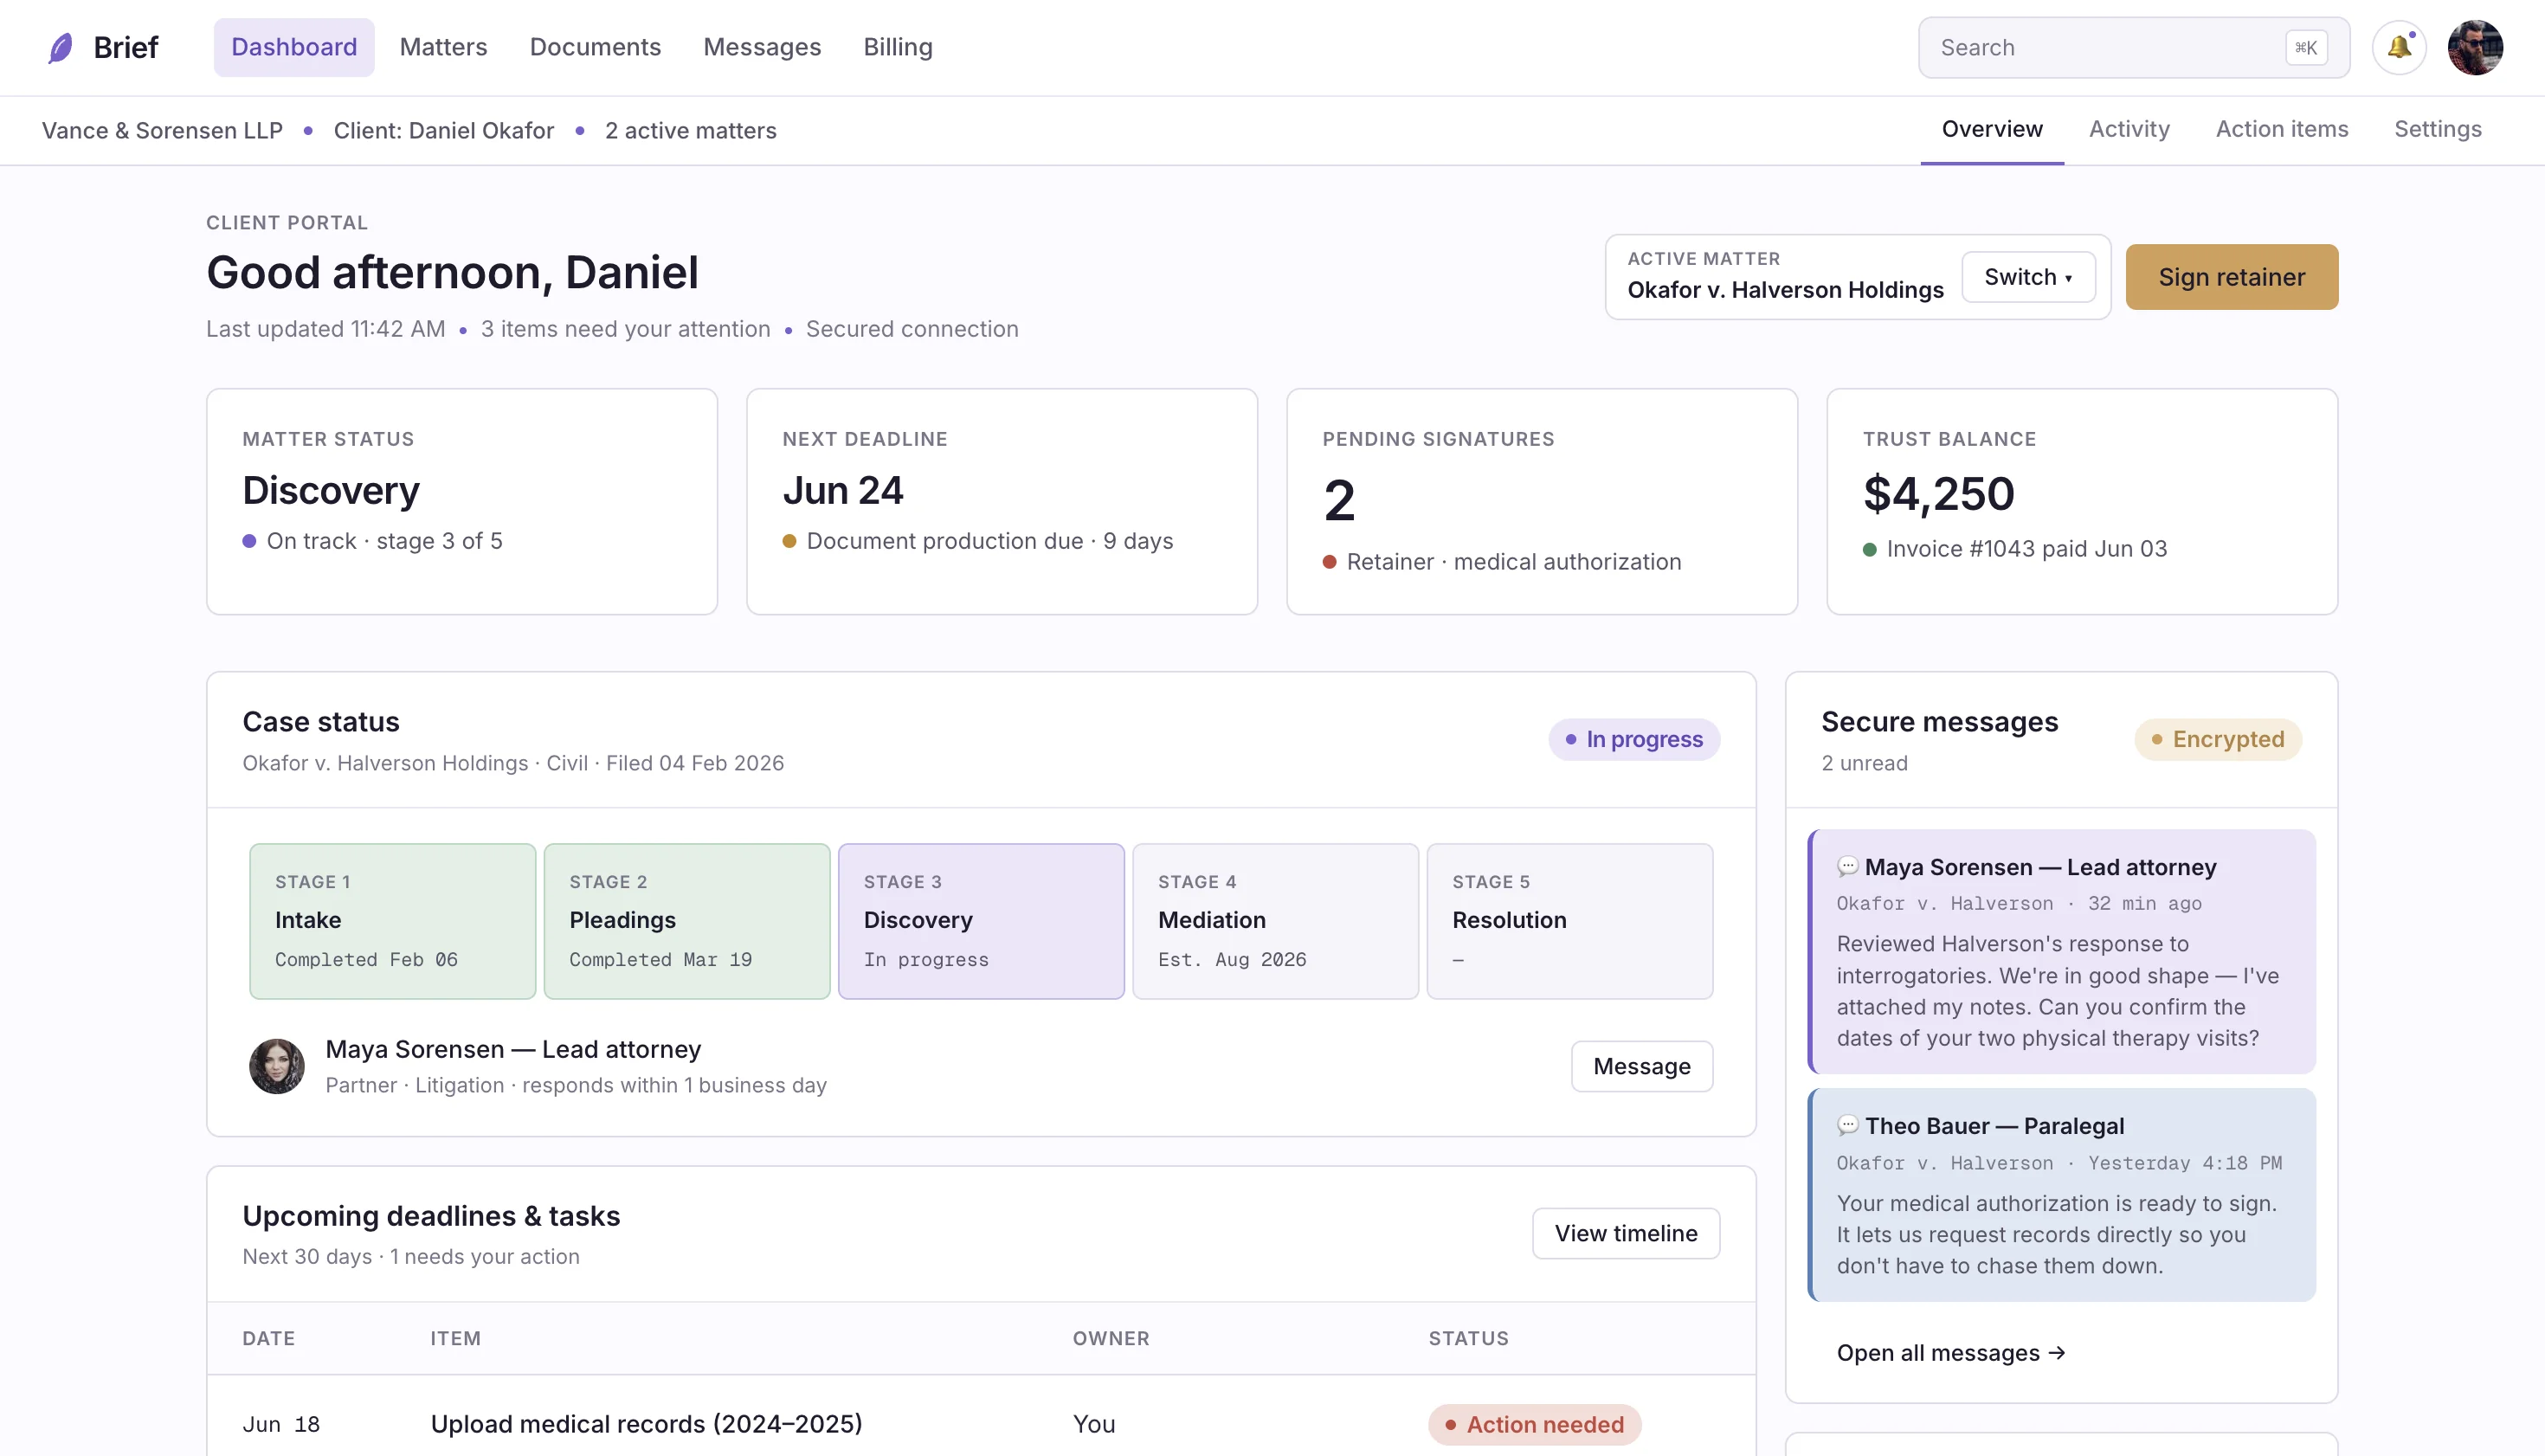
Task: Click the Action needed status badge
Action: tap(1534, 1424)
